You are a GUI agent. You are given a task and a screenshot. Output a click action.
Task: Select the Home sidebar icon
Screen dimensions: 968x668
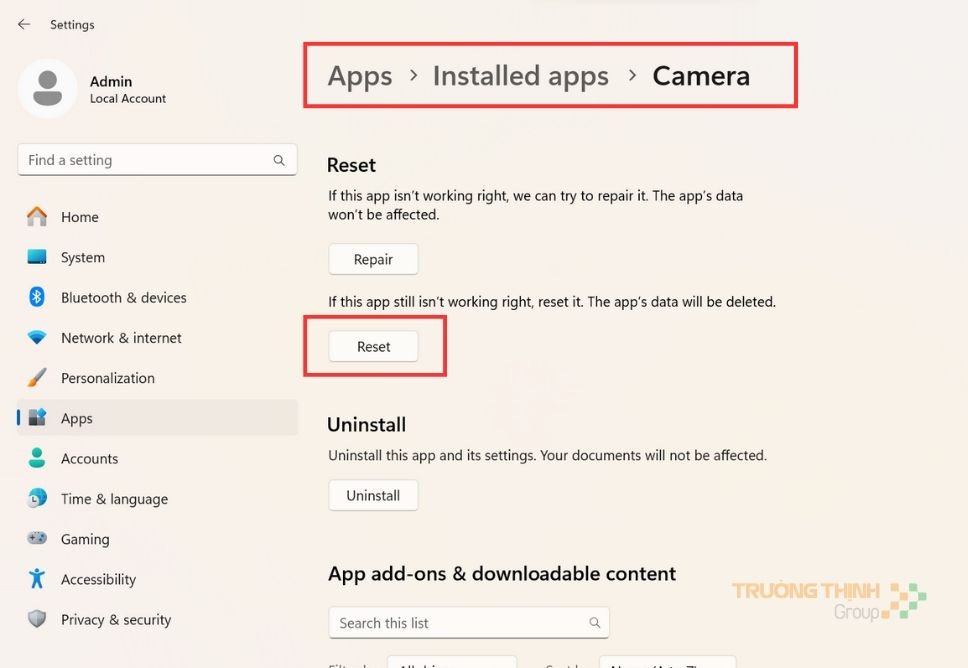click(x=35, y=216)
